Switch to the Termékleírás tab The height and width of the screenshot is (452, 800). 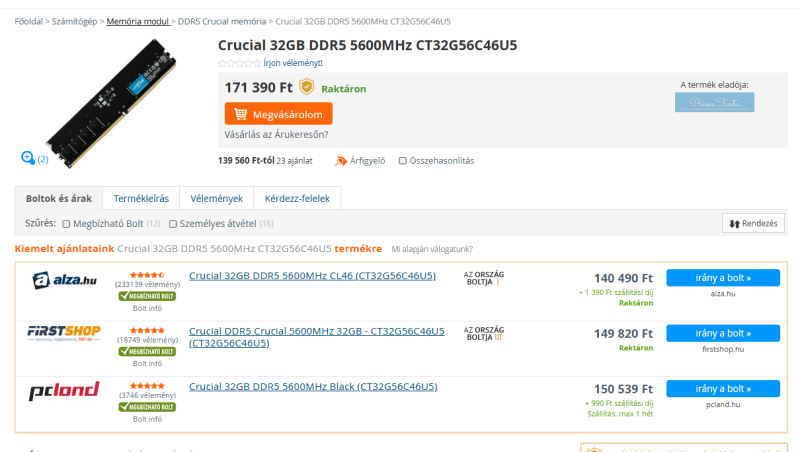pyautogui.click(x=141, y=198)
